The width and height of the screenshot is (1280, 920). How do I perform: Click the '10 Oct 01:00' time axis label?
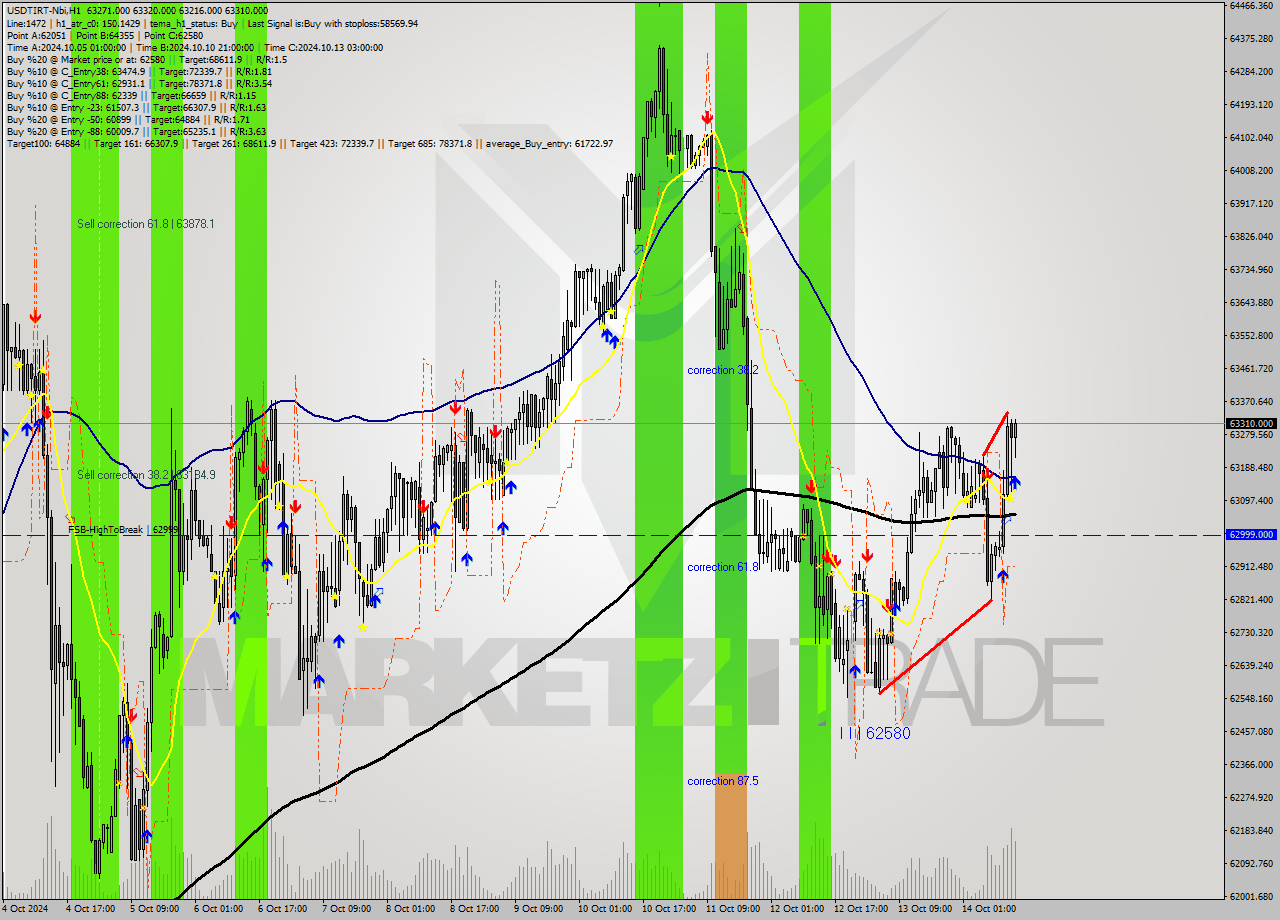tap(605, 909)
